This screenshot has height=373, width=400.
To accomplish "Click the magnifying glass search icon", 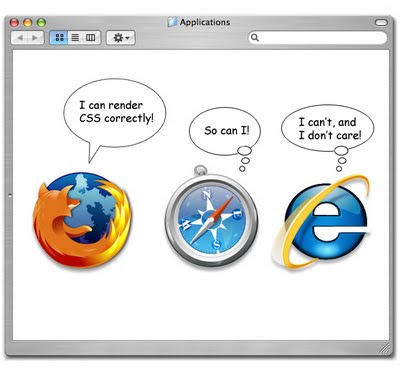I will [255, 37].
